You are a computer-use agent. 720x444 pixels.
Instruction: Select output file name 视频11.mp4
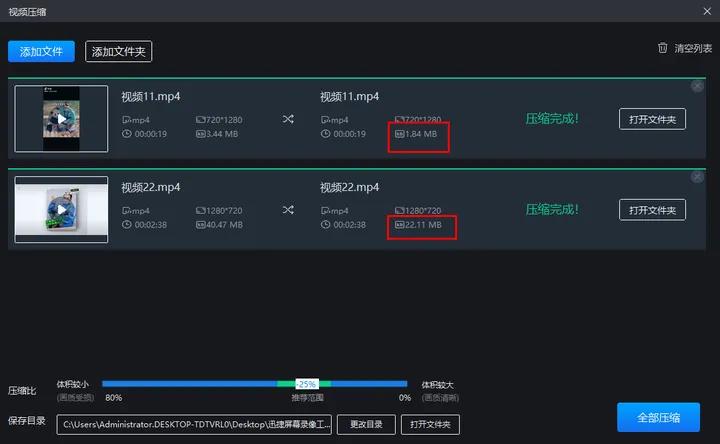pyautogui.click(x=349, y=96)
